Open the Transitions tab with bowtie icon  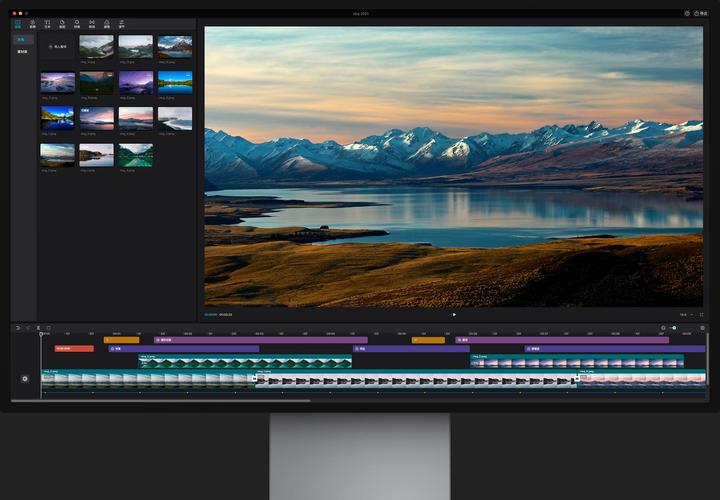coord(92,24)
